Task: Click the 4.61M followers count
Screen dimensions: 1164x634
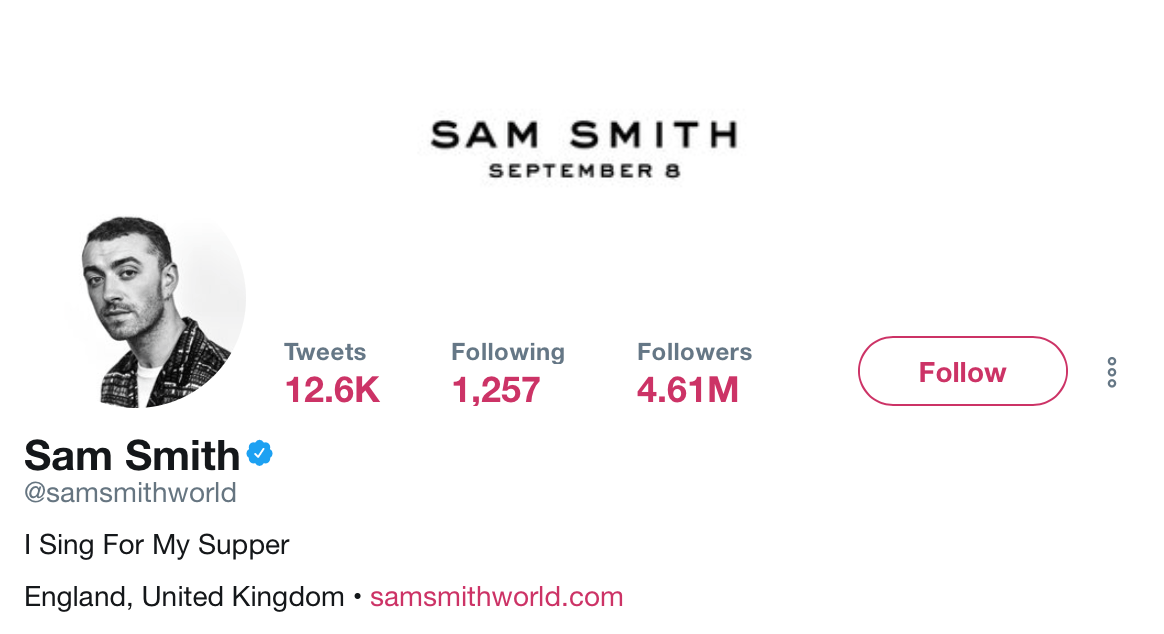Action: click(x=688, y=389)
